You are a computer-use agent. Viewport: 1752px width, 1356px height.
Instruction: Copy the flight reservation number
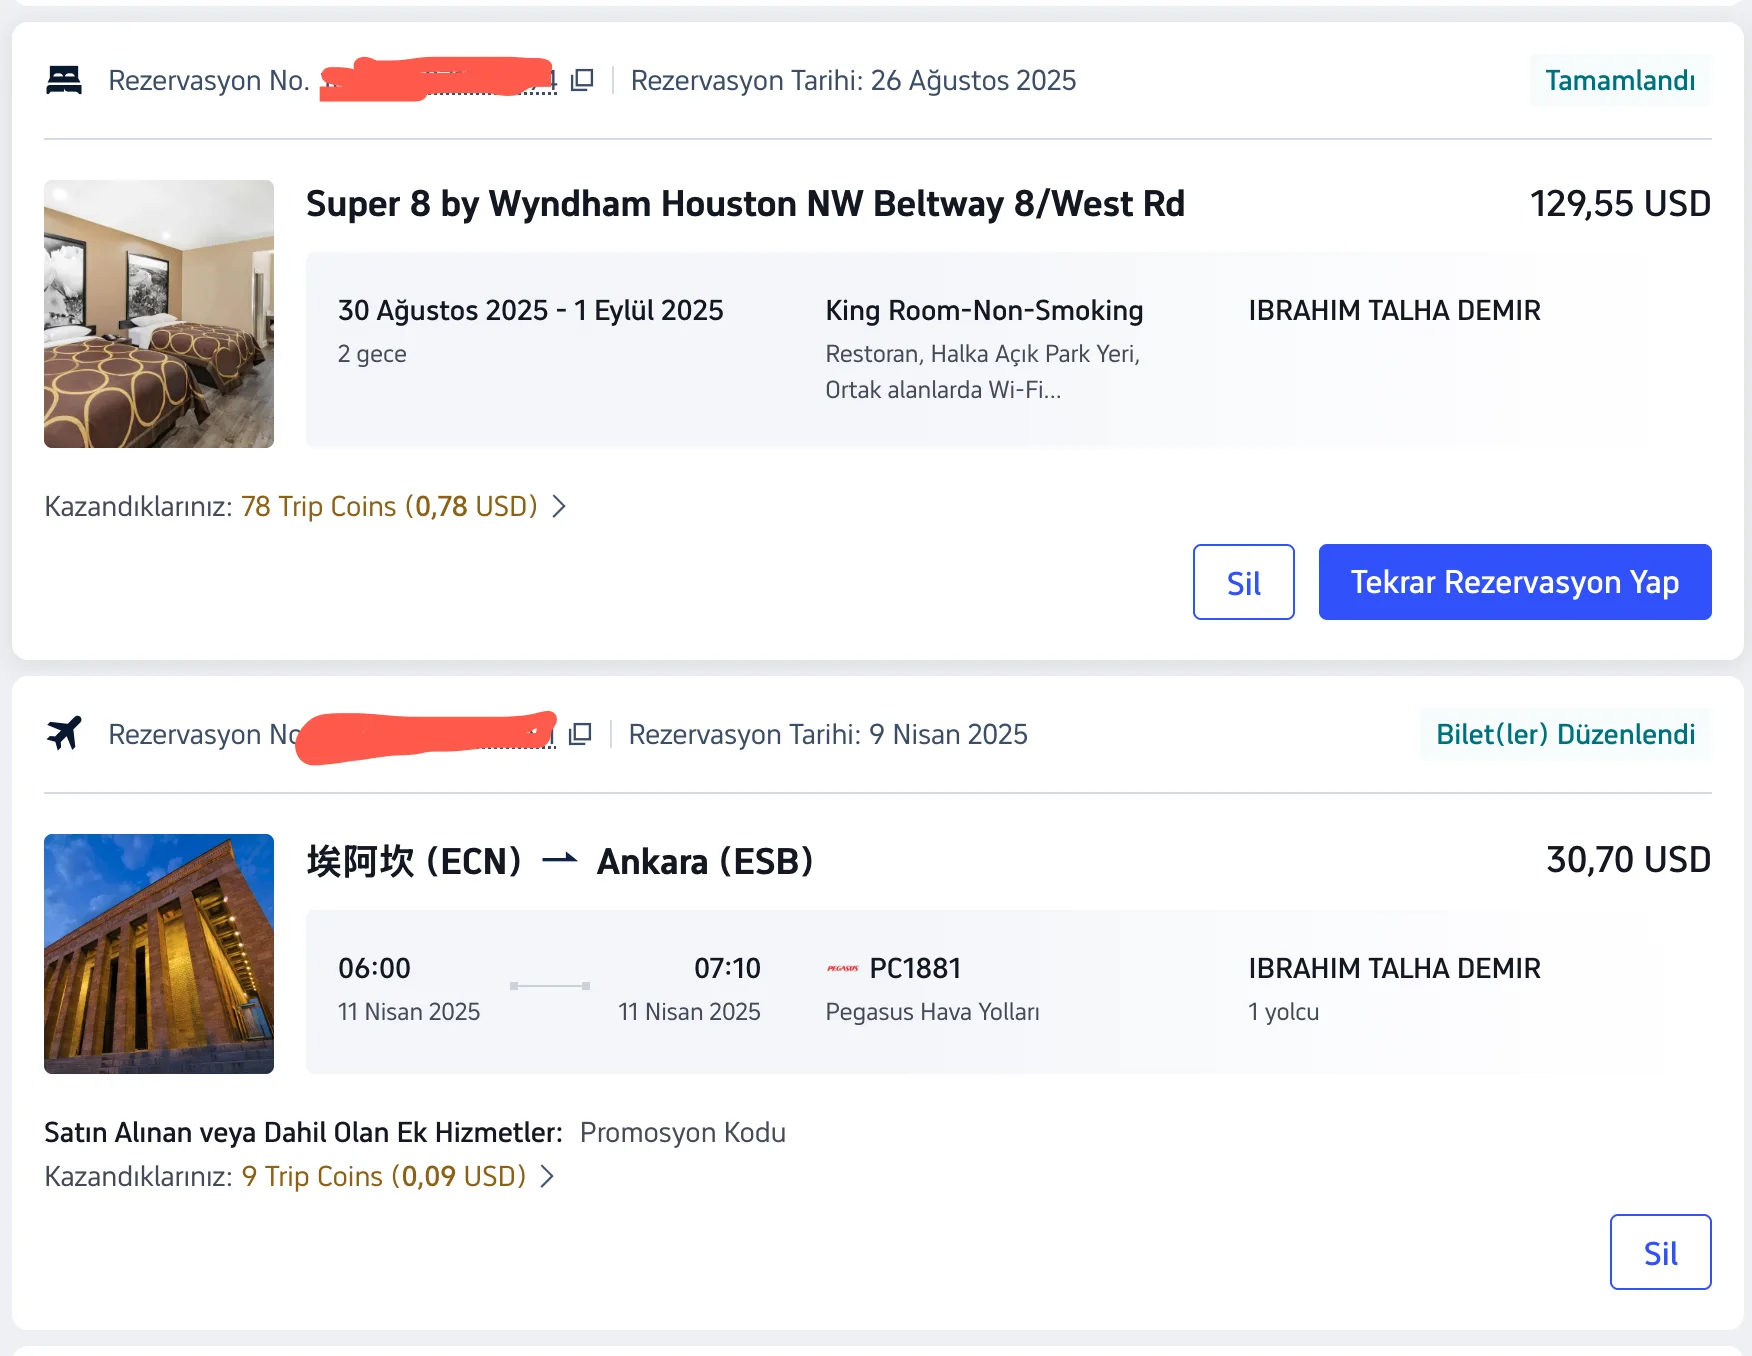(580, 734)
